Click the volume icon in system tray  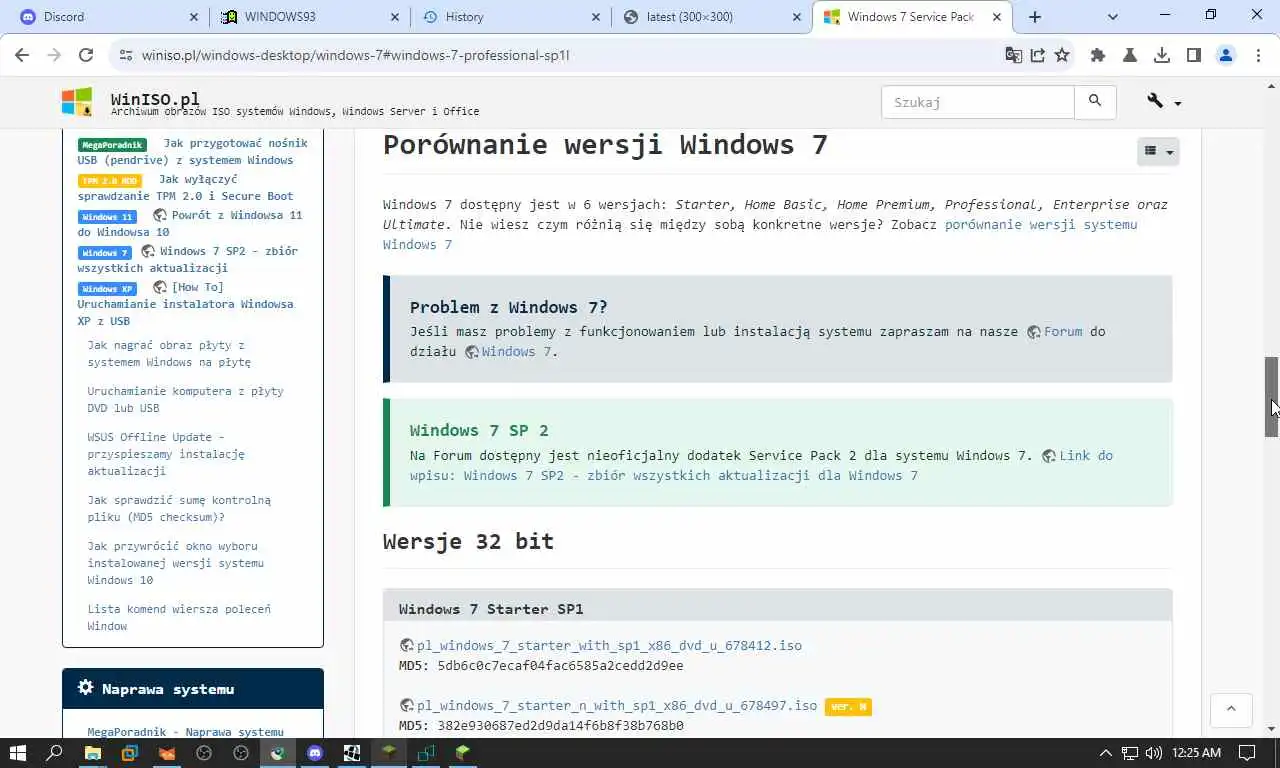coord(1153,752)
